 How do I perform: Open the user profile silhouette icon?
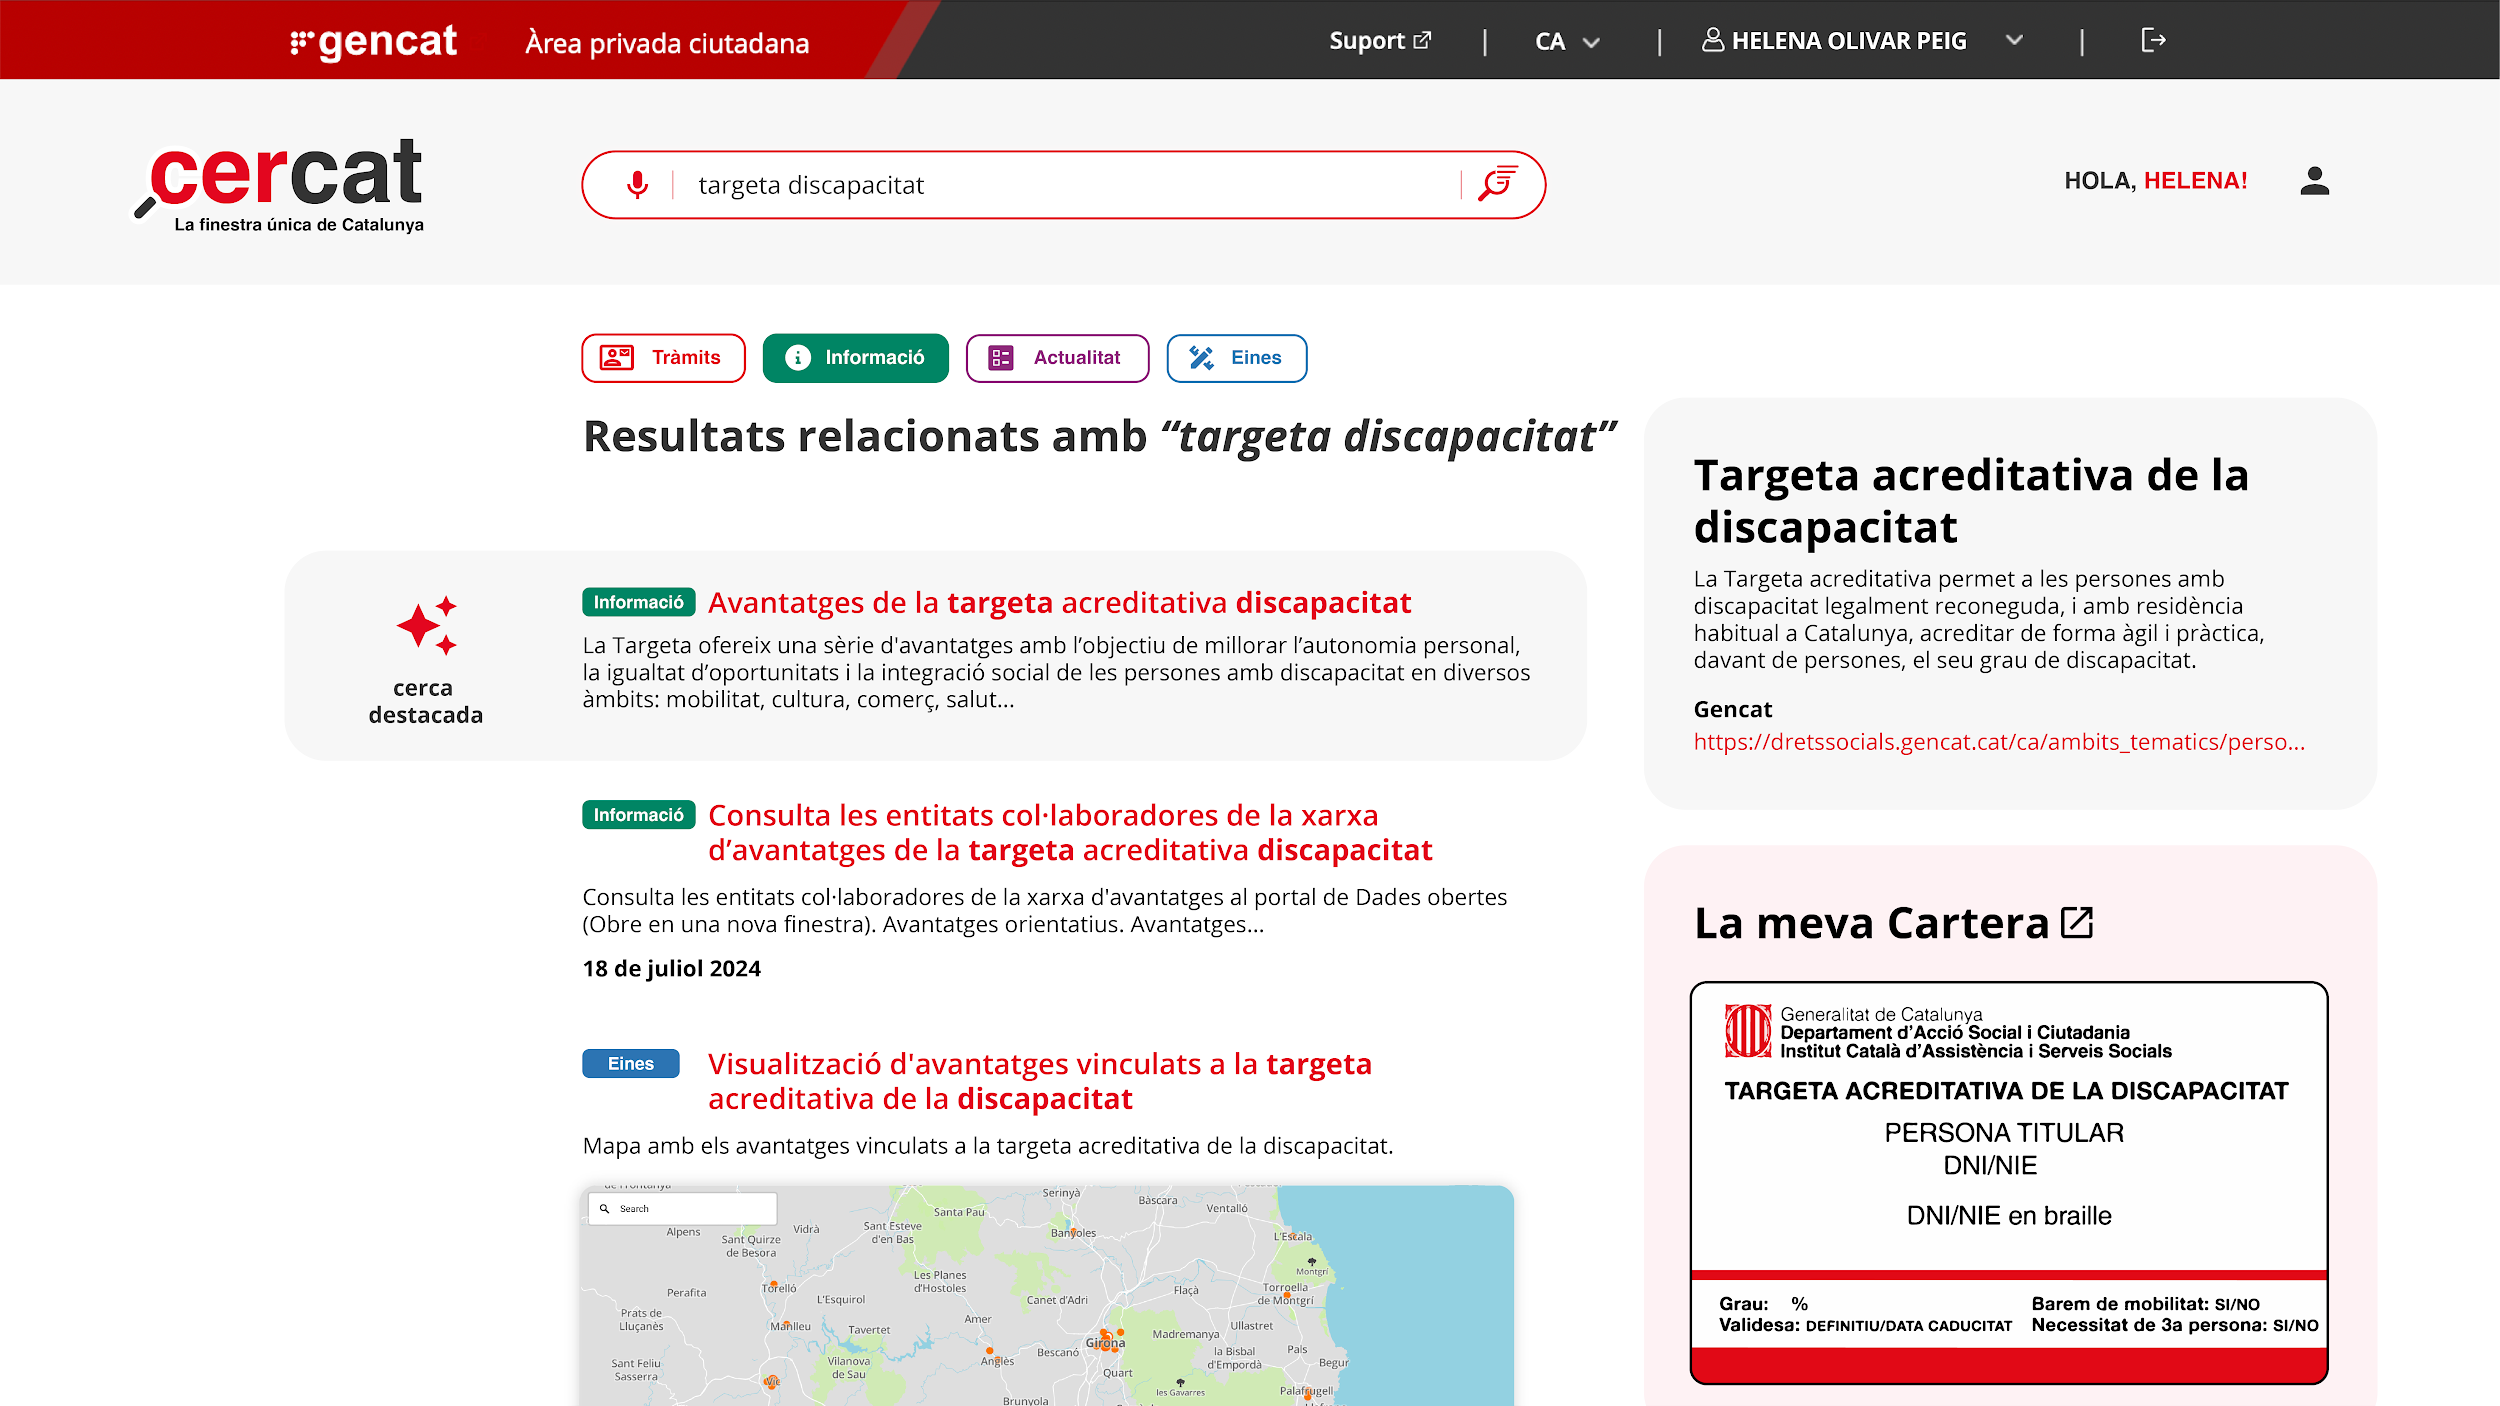(x=2314, y=181)
